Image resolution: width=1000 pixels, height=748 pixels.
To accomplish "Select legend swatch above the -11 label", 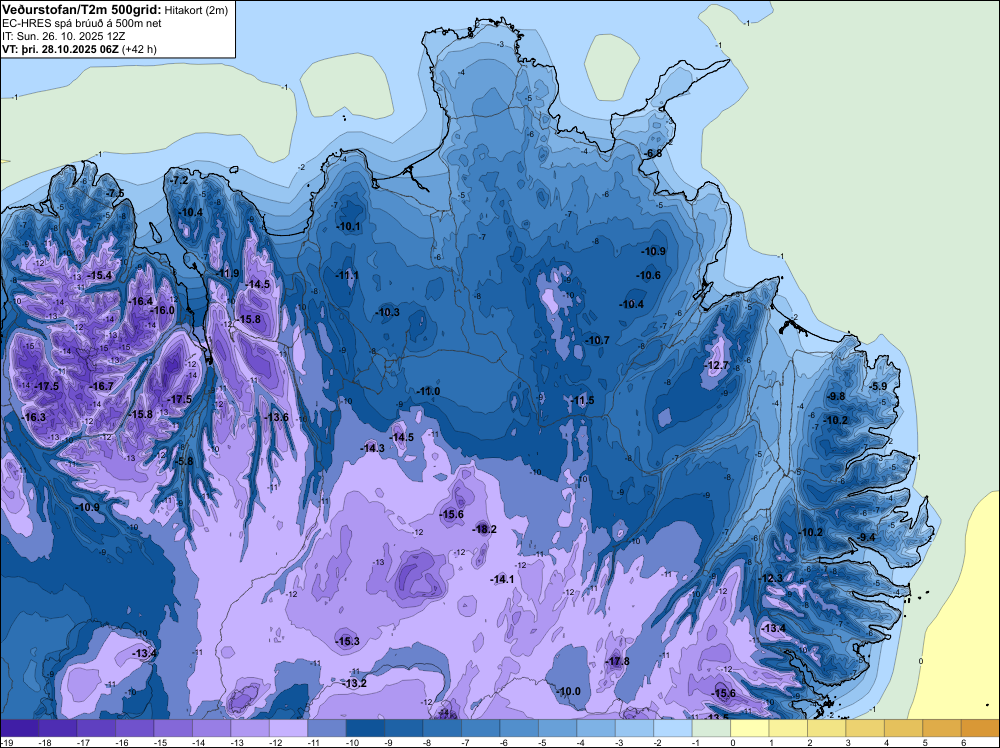I will (327, 728).
